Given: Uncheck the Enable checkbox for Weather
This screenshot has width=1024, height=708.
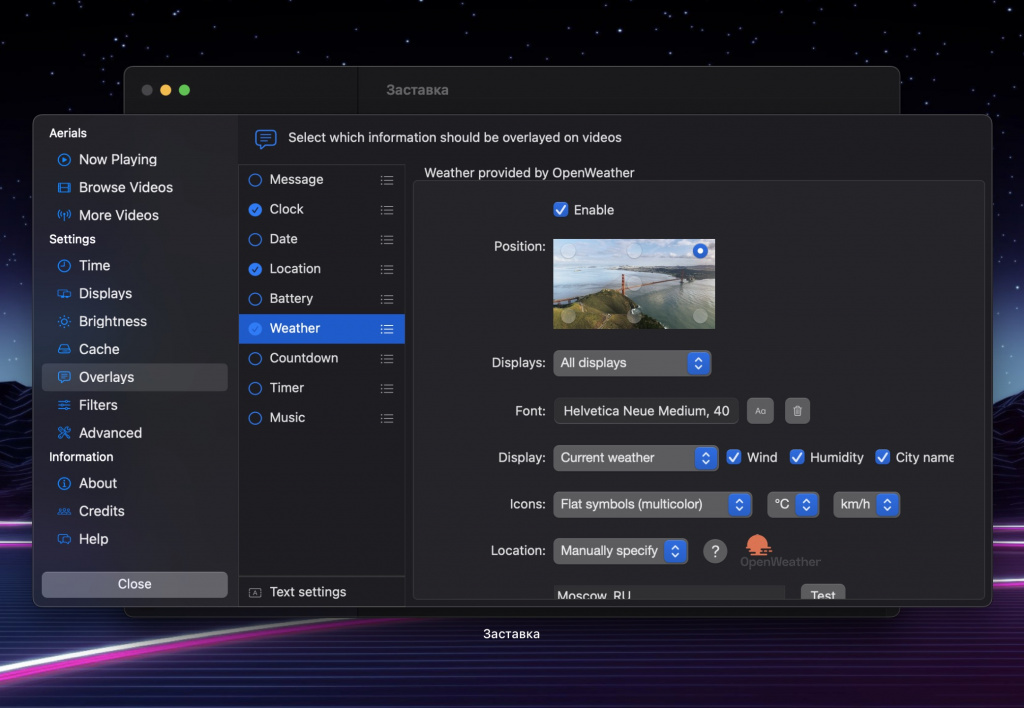Looking at the screenshot, I should coord(561,210).
